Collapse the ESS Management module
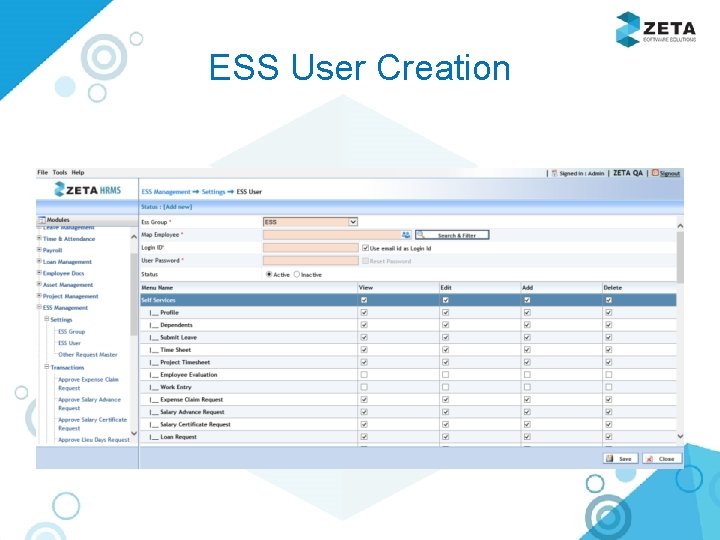Image resolution: width=720 pixels, height=540 pixels. [x=39, y=307]
